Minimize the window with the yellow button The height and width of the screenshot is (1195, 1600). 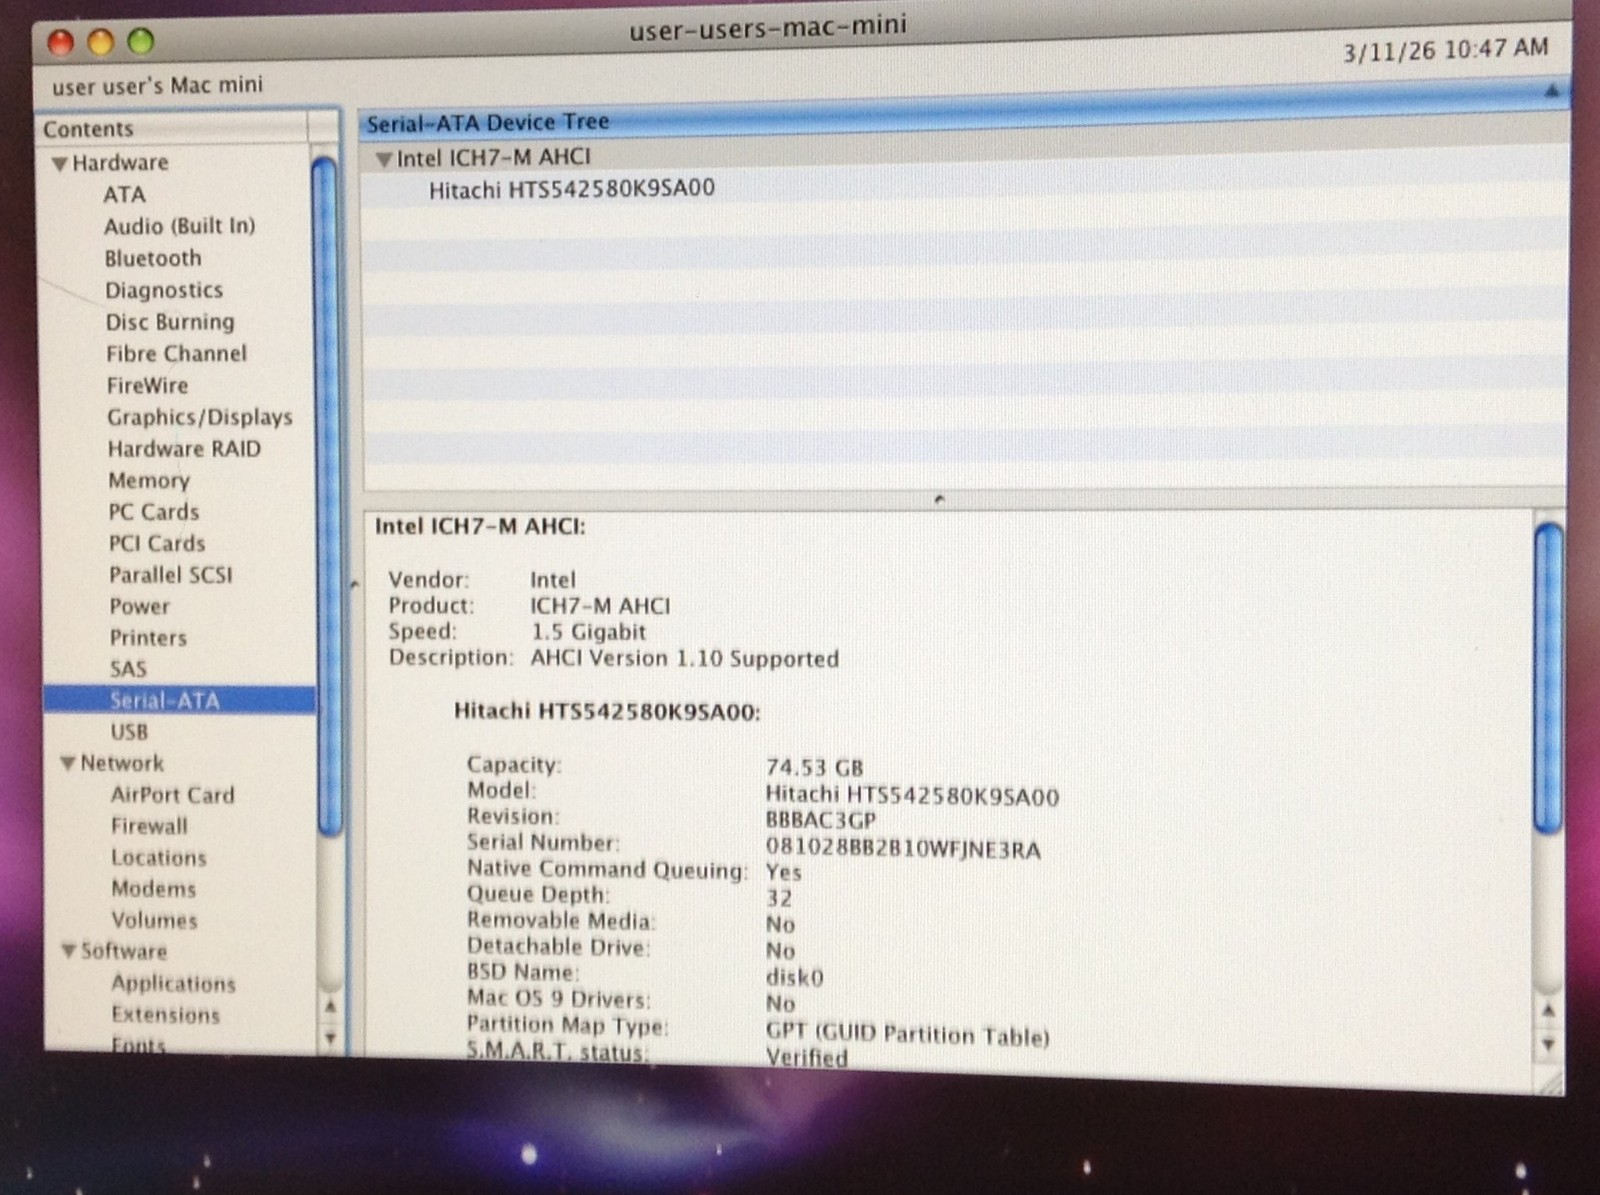click(x=101, y=42)
